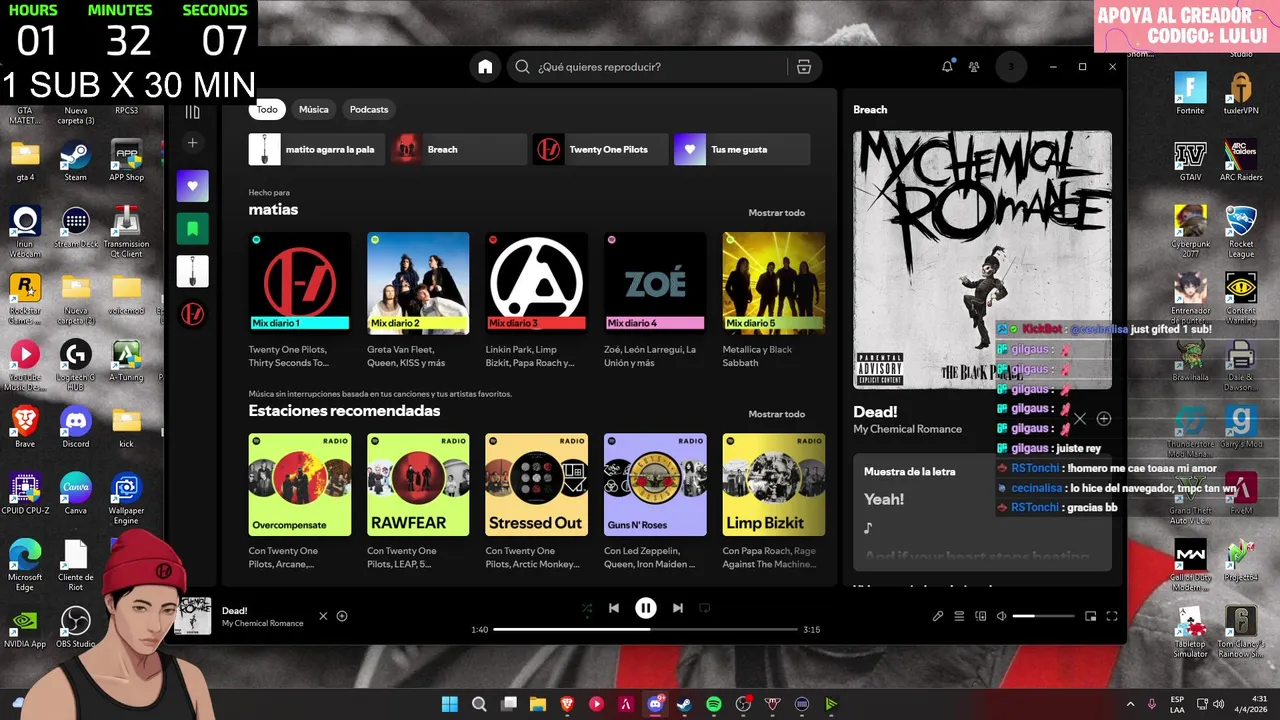
Task: Open My Chemical Romance artist link in side panel
Action: [907, 429]
